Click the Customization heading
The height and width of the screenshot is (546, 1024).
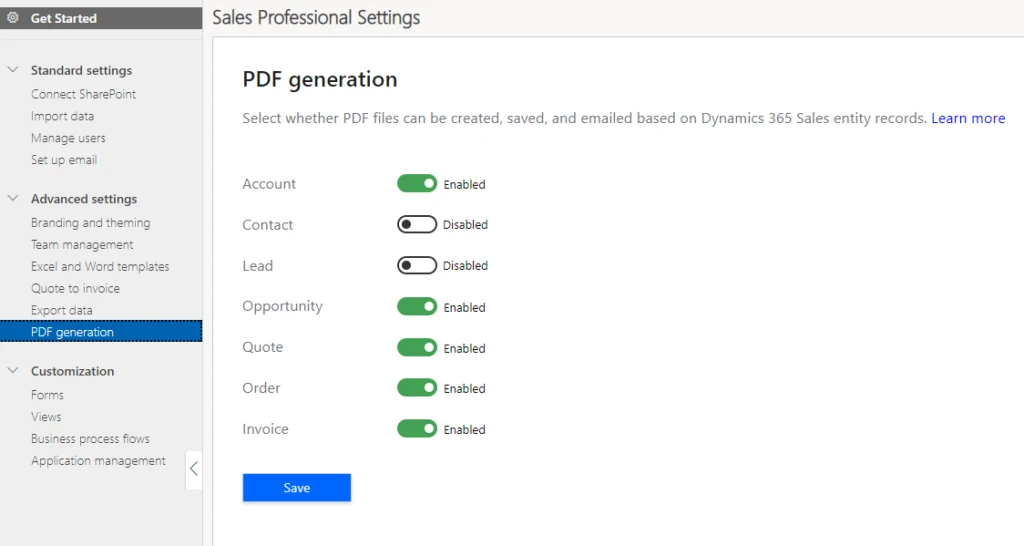coord(72,371)
